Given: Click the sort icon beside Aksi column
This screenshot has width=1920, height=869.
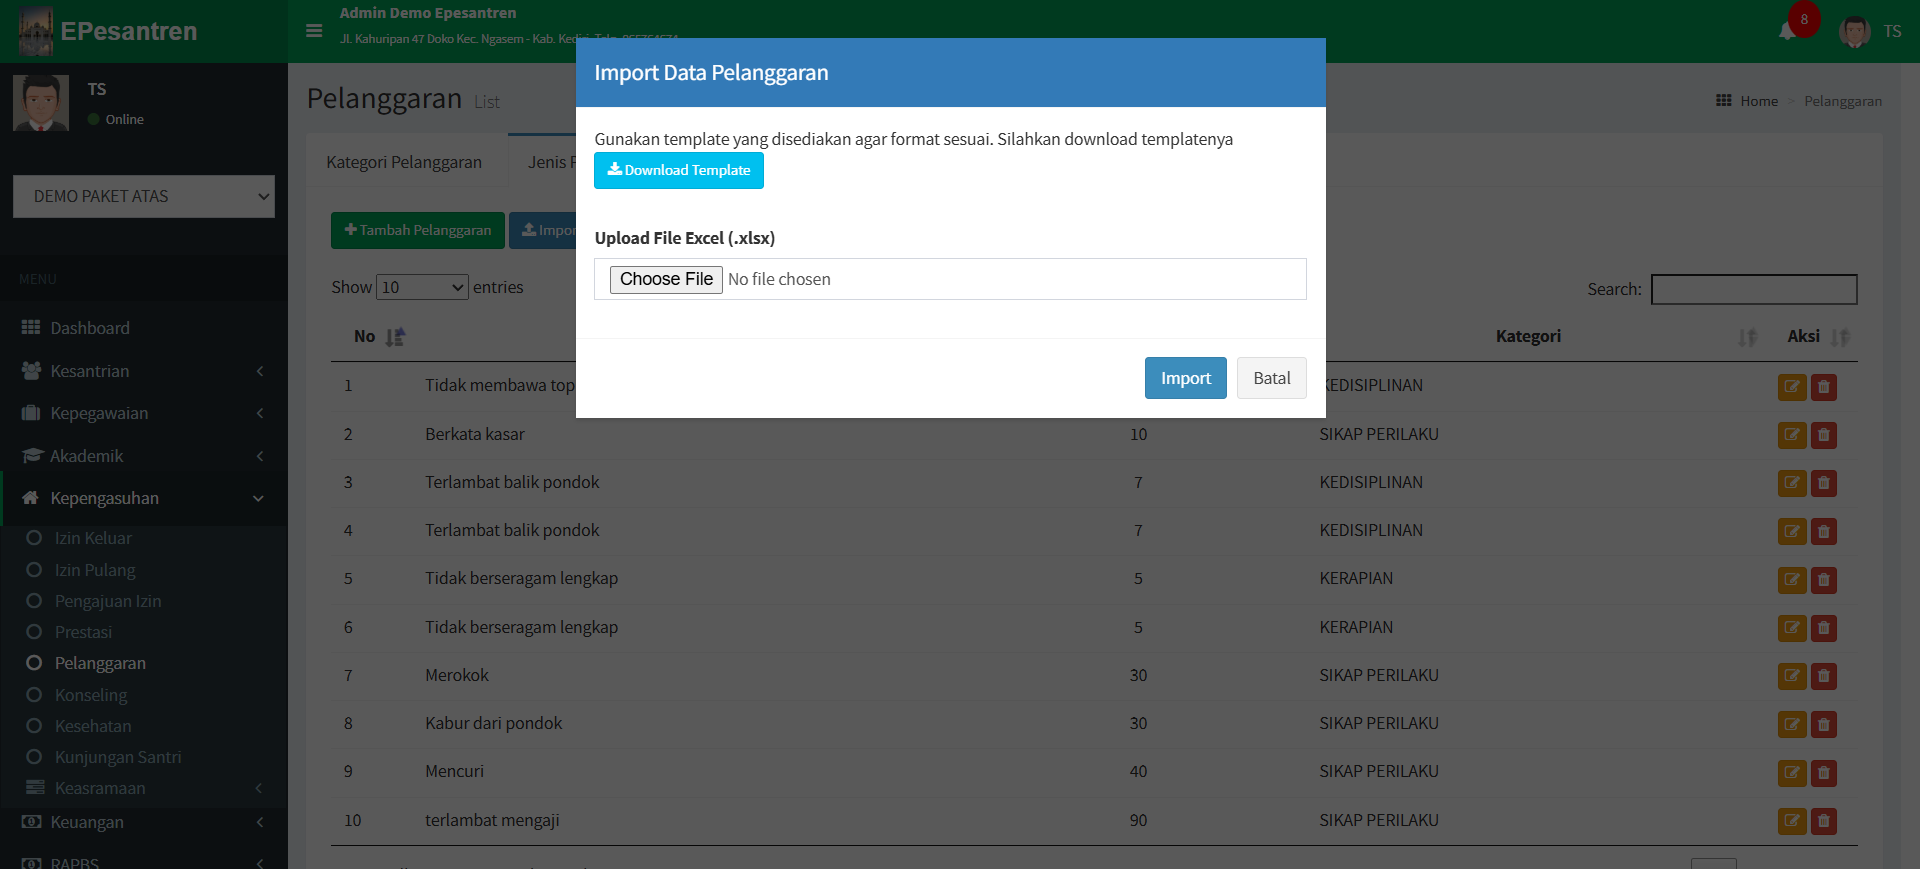Looking at the screenshot, I should 1840,337.
